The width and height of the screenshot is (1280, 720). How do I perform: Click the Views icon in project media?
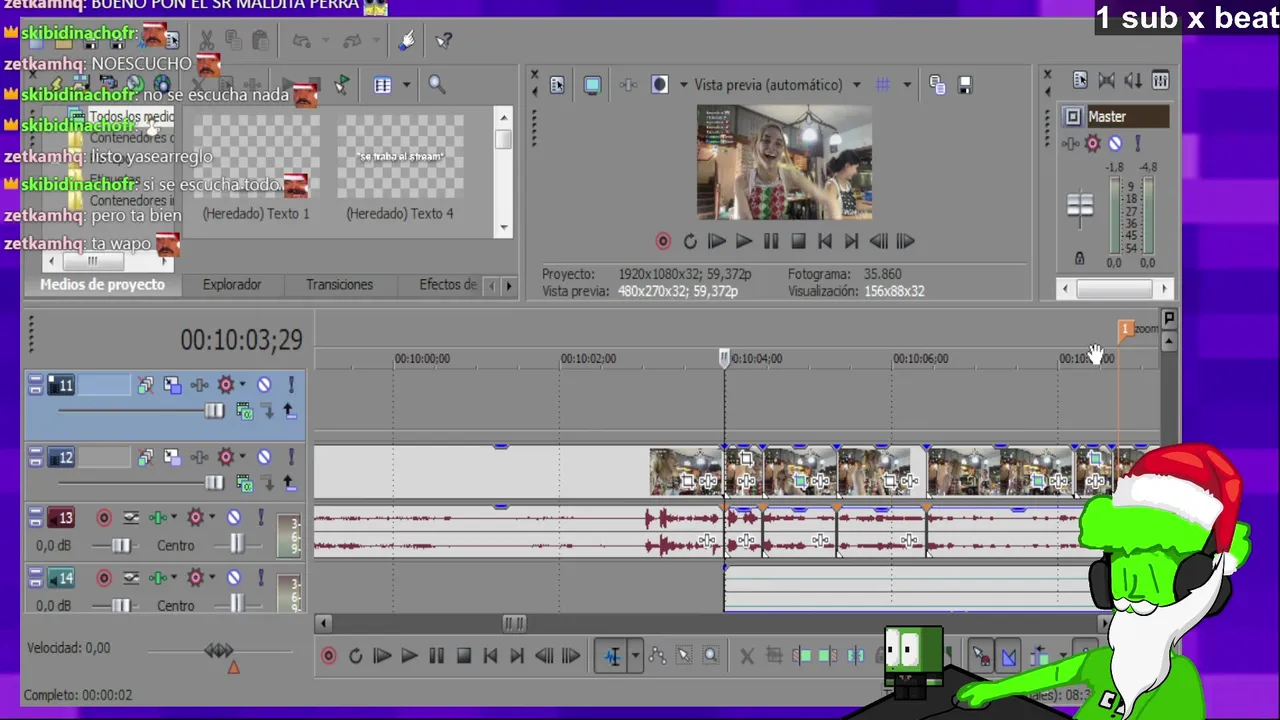tap(382, 85)
